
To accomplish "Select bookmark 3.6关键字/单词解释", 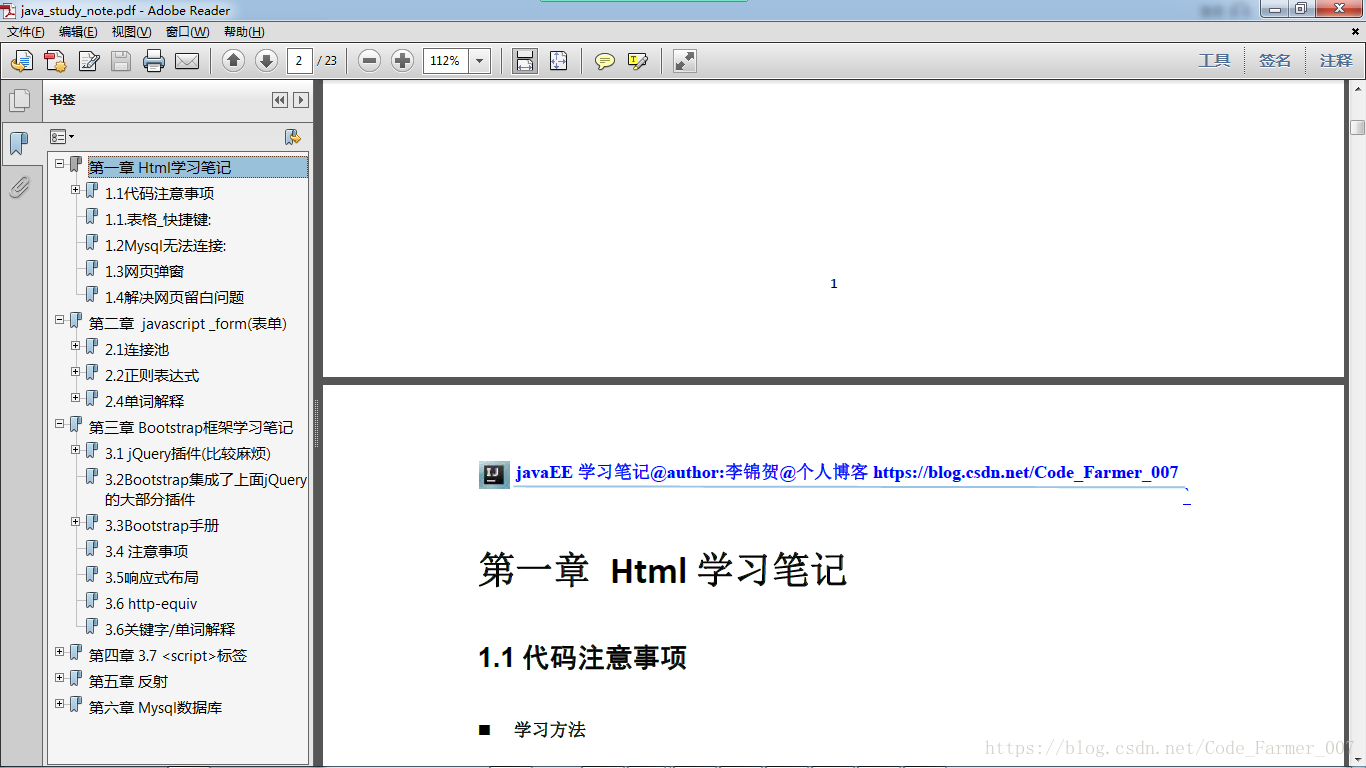I will pyautogui.click(x=170, y=630).
